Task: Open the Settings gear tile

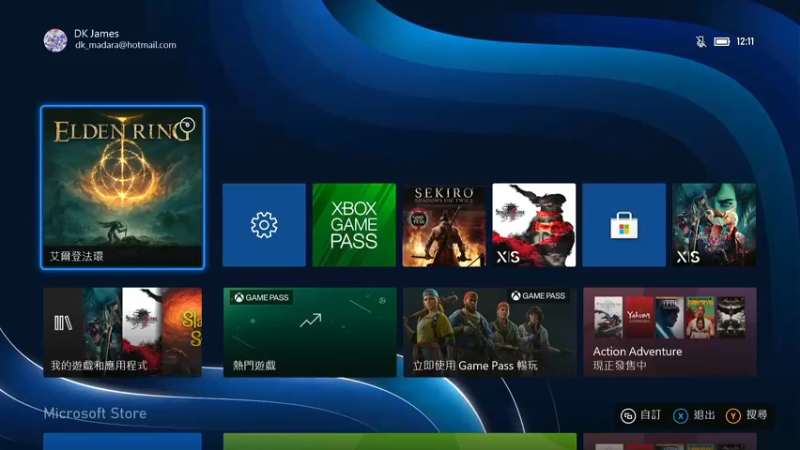Action: [x=264, y=225]
